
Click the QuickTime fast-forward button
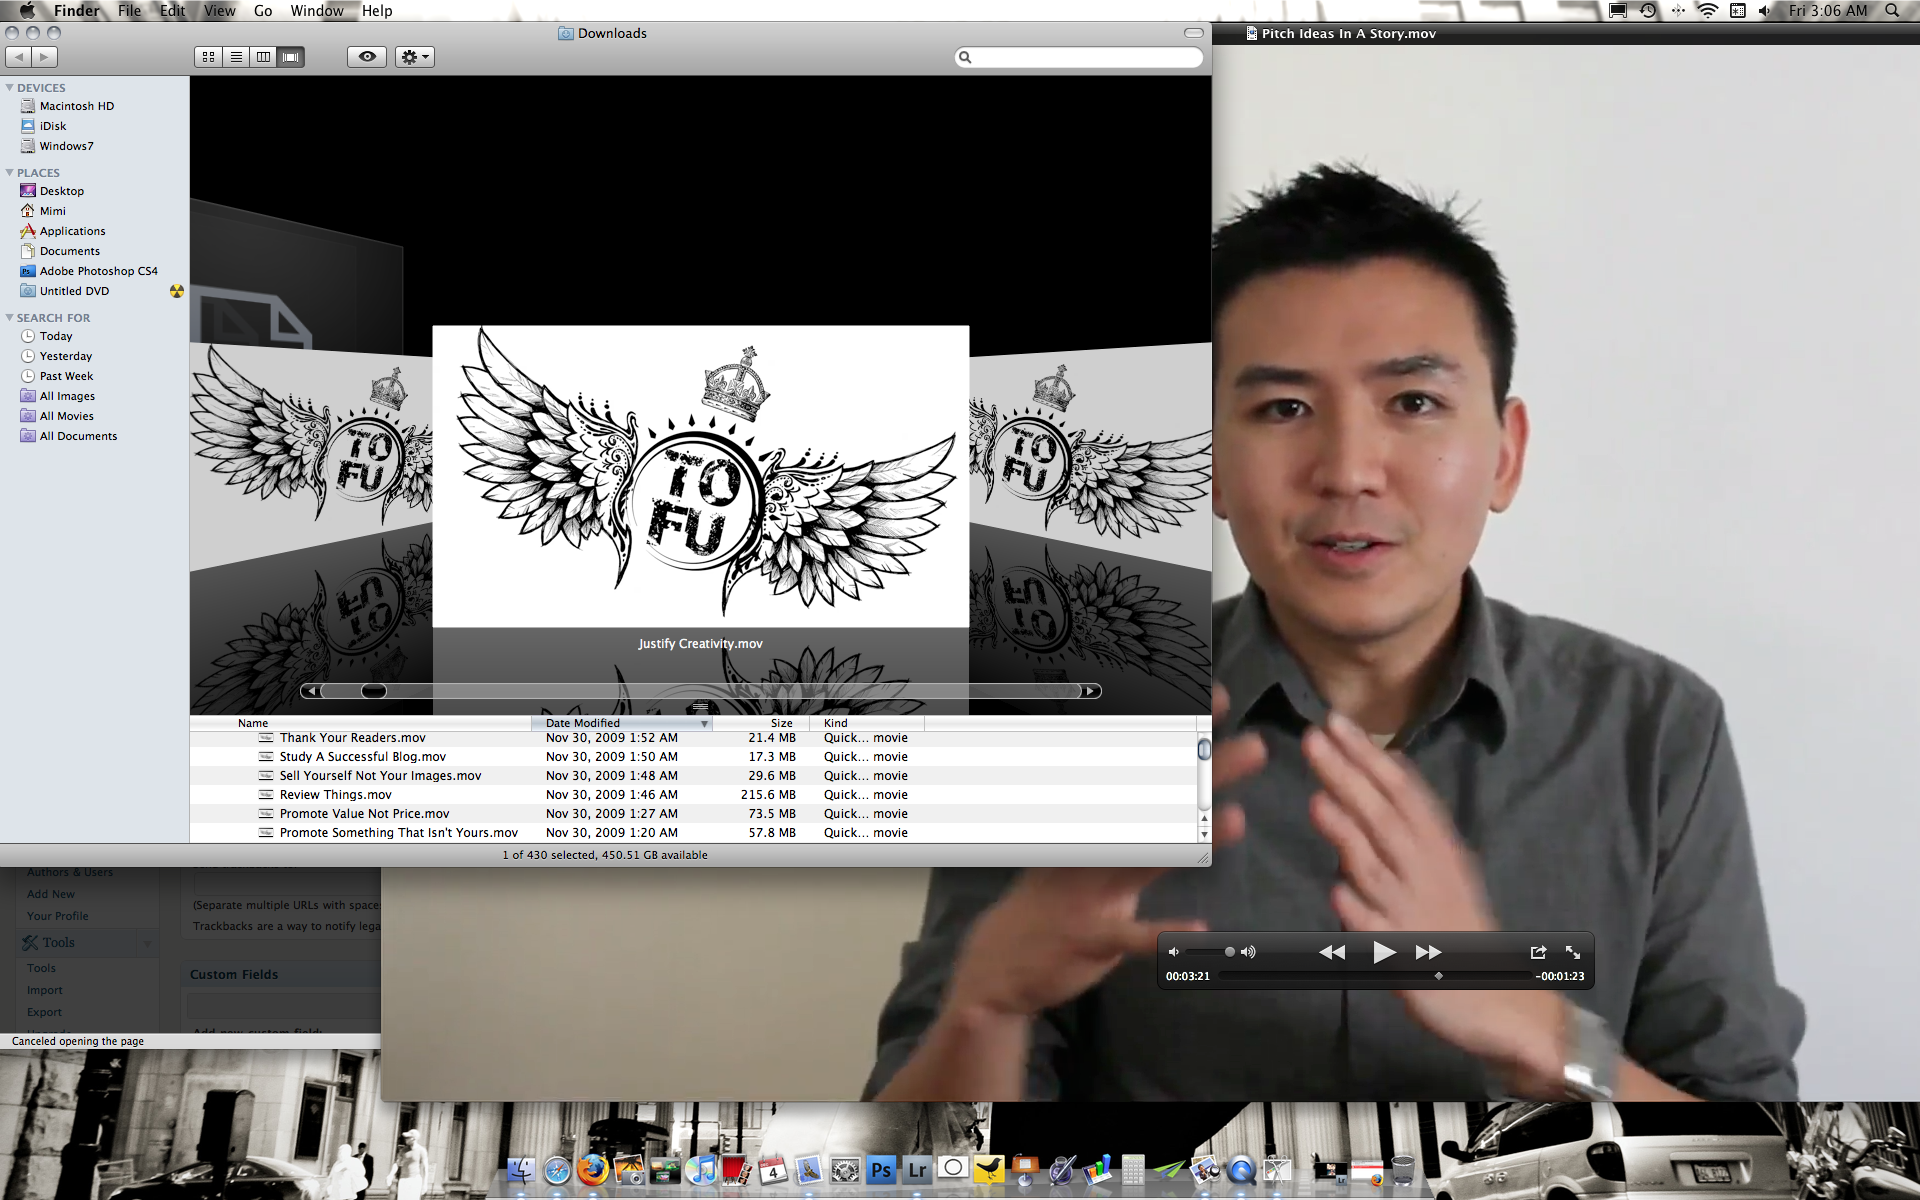pyautogui.click(x=1428, y=952)
